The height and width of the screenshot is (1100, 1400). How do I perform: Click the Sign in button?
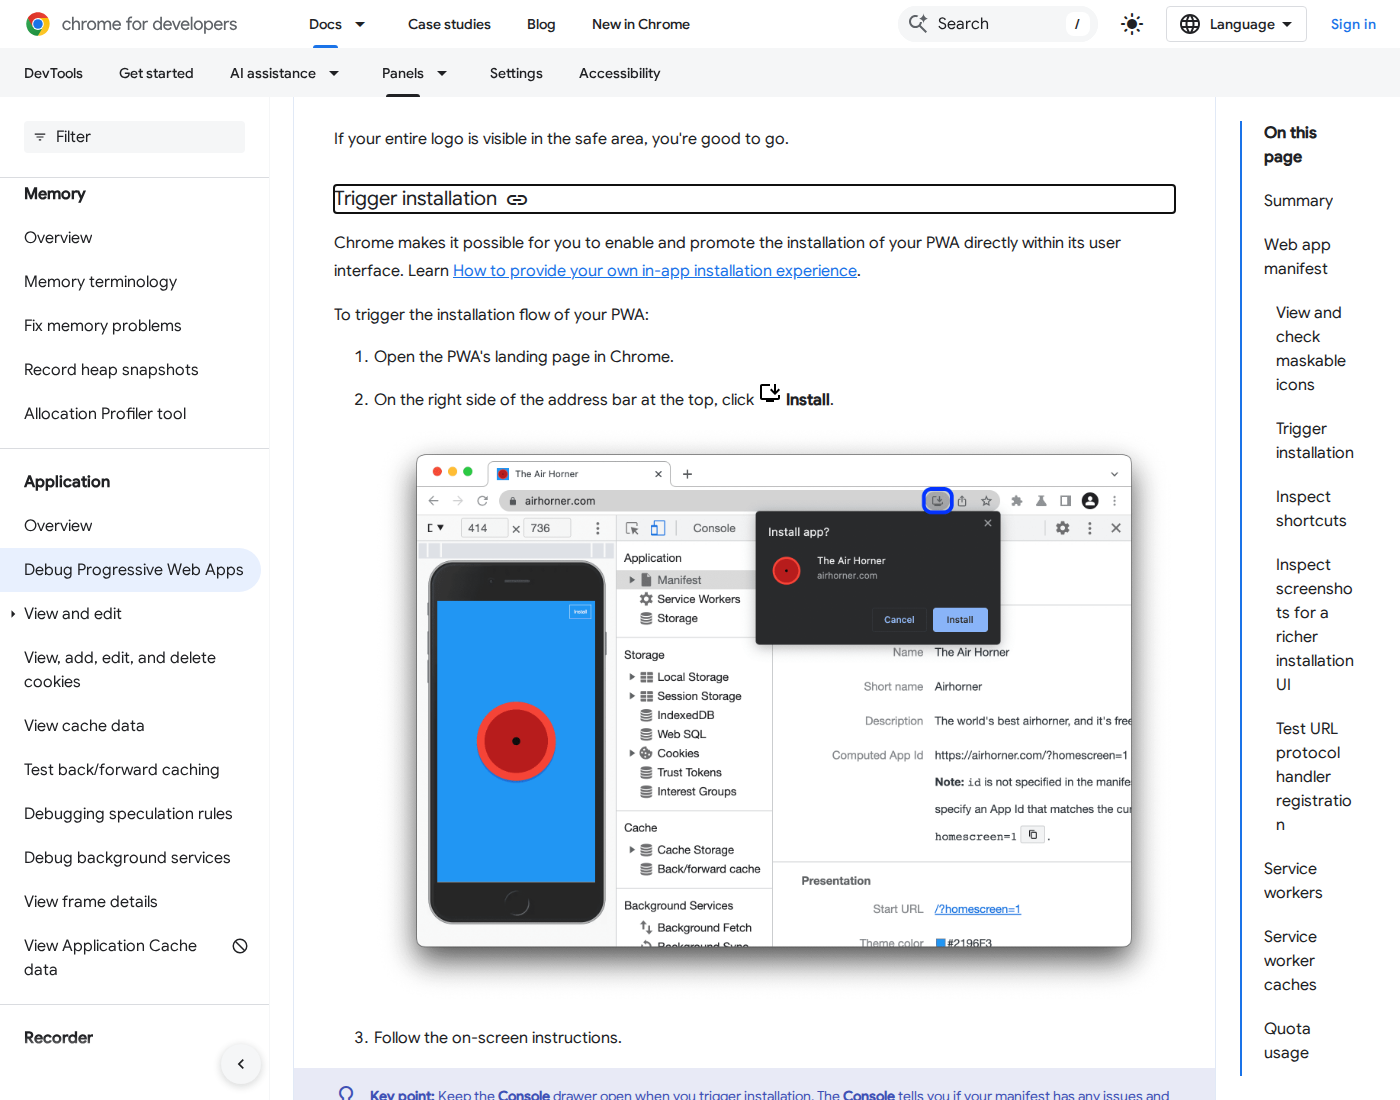click(1353, 23)
